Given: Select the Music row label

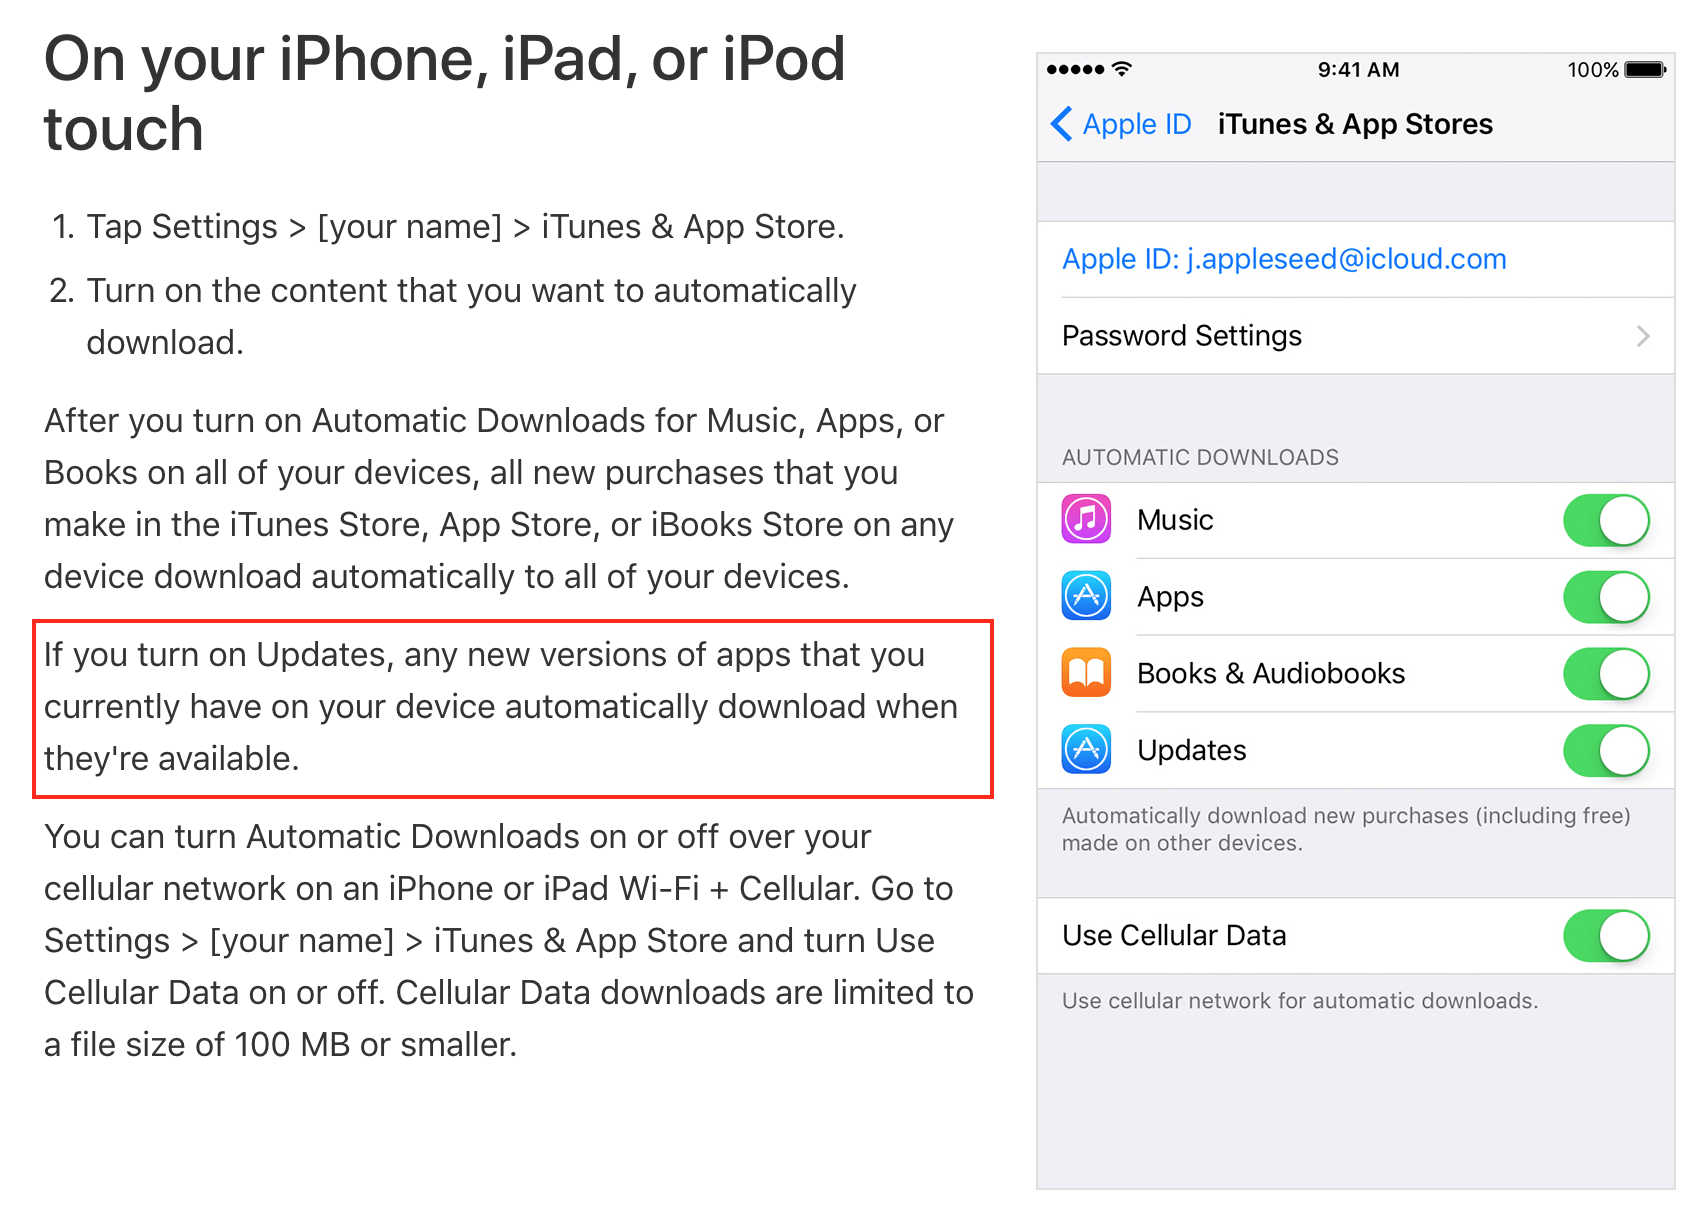Looking at the screenshot, I should click(x=1175, y=520).
